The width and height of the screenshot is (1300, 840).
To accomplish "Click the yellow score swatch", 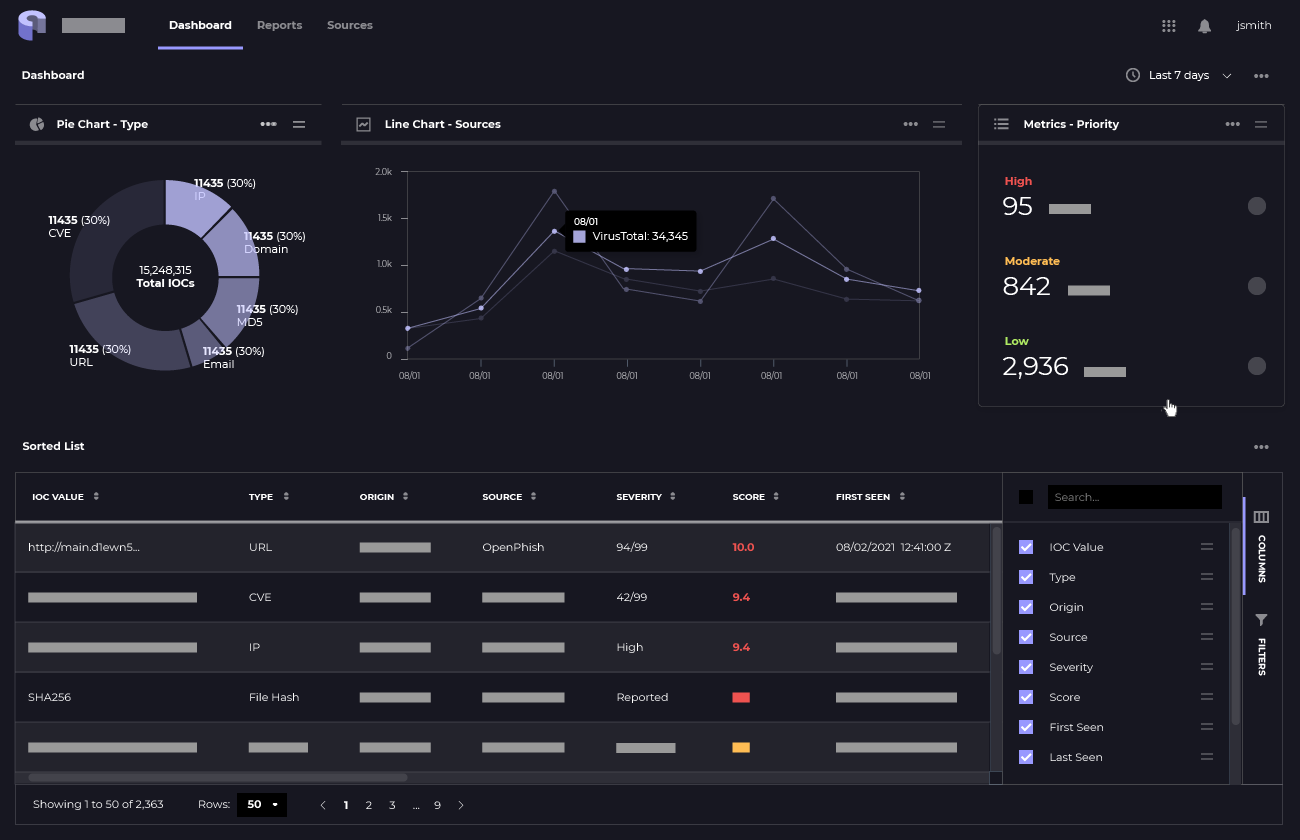I will 741,747.
